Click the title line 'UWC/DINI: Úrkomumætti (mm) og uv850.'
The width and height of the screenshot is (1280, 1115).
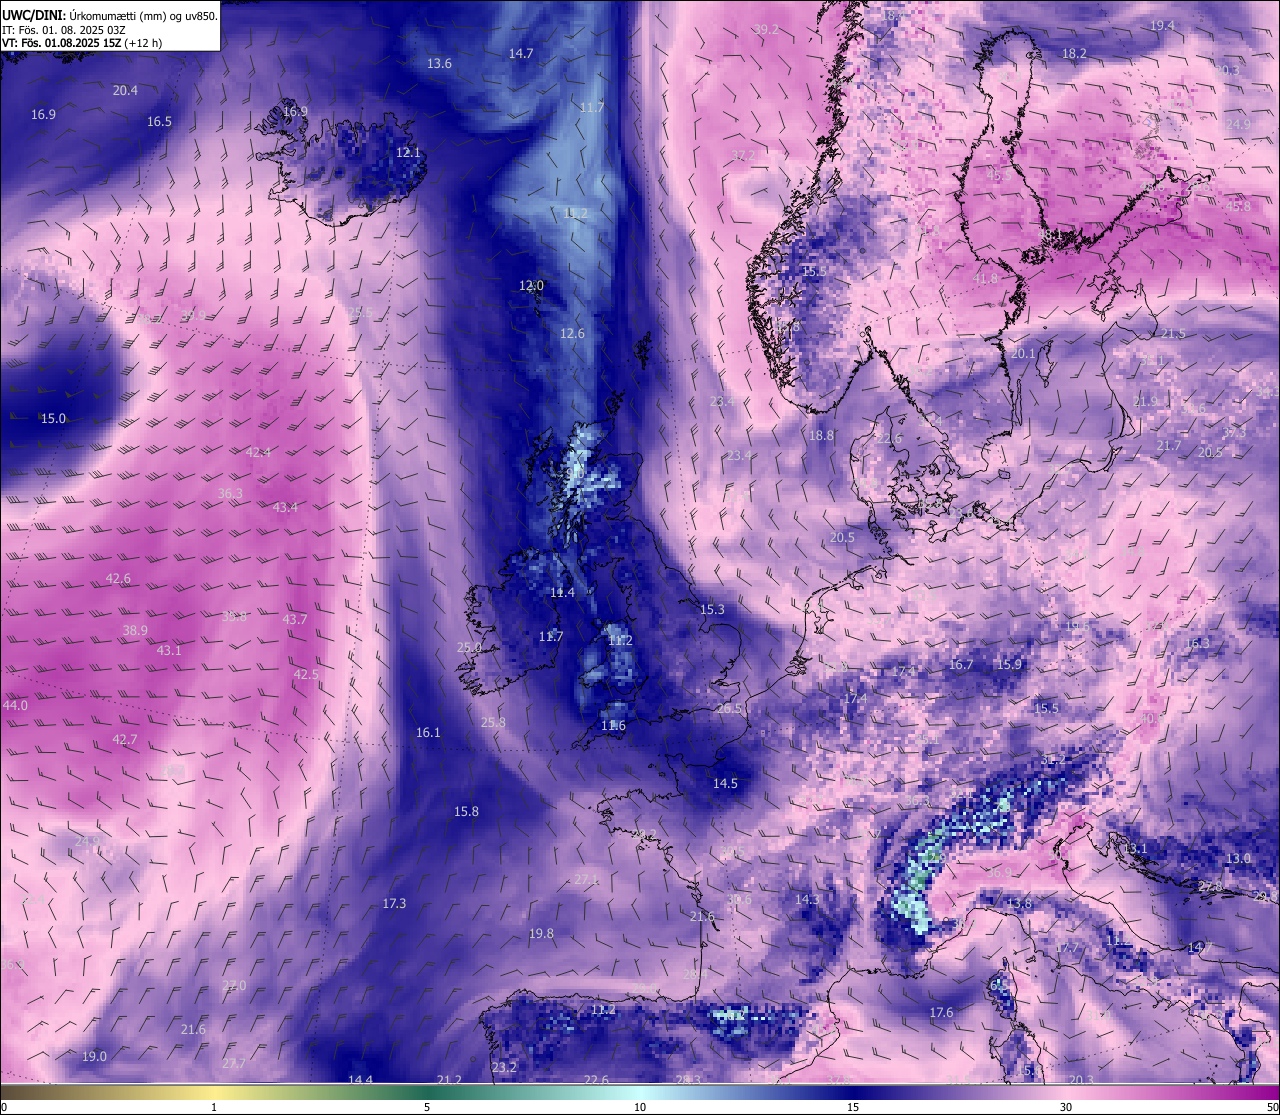tap(110, 16)
